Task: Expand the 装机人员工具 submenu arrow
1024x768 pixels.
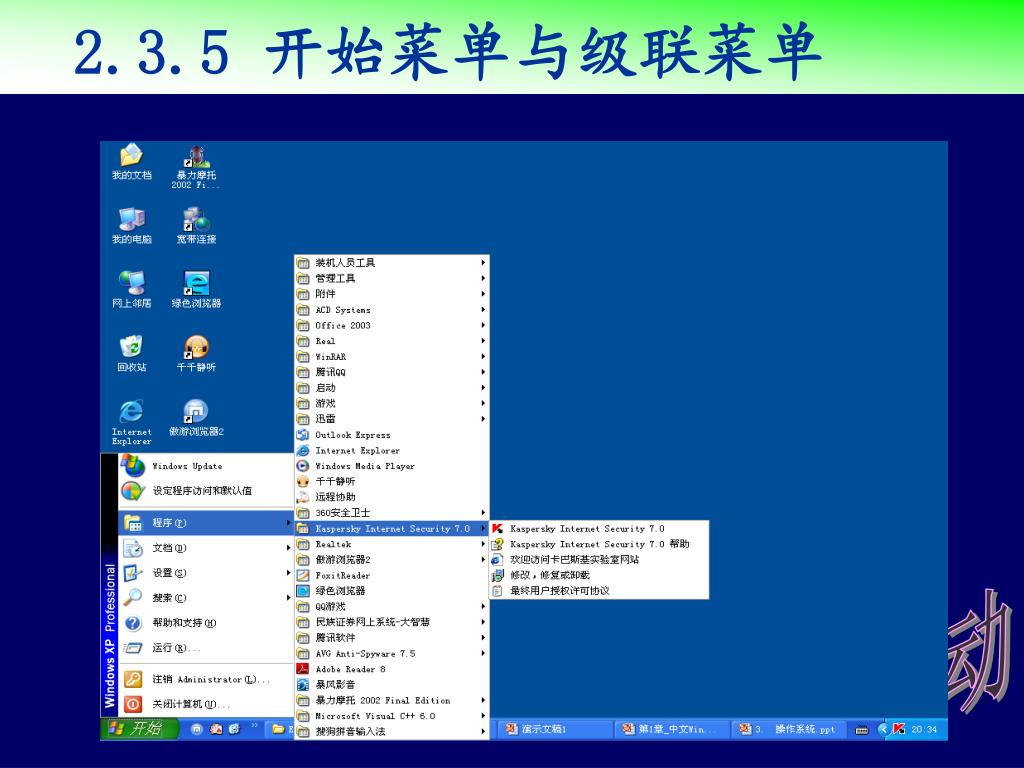Action: point(483,263)
